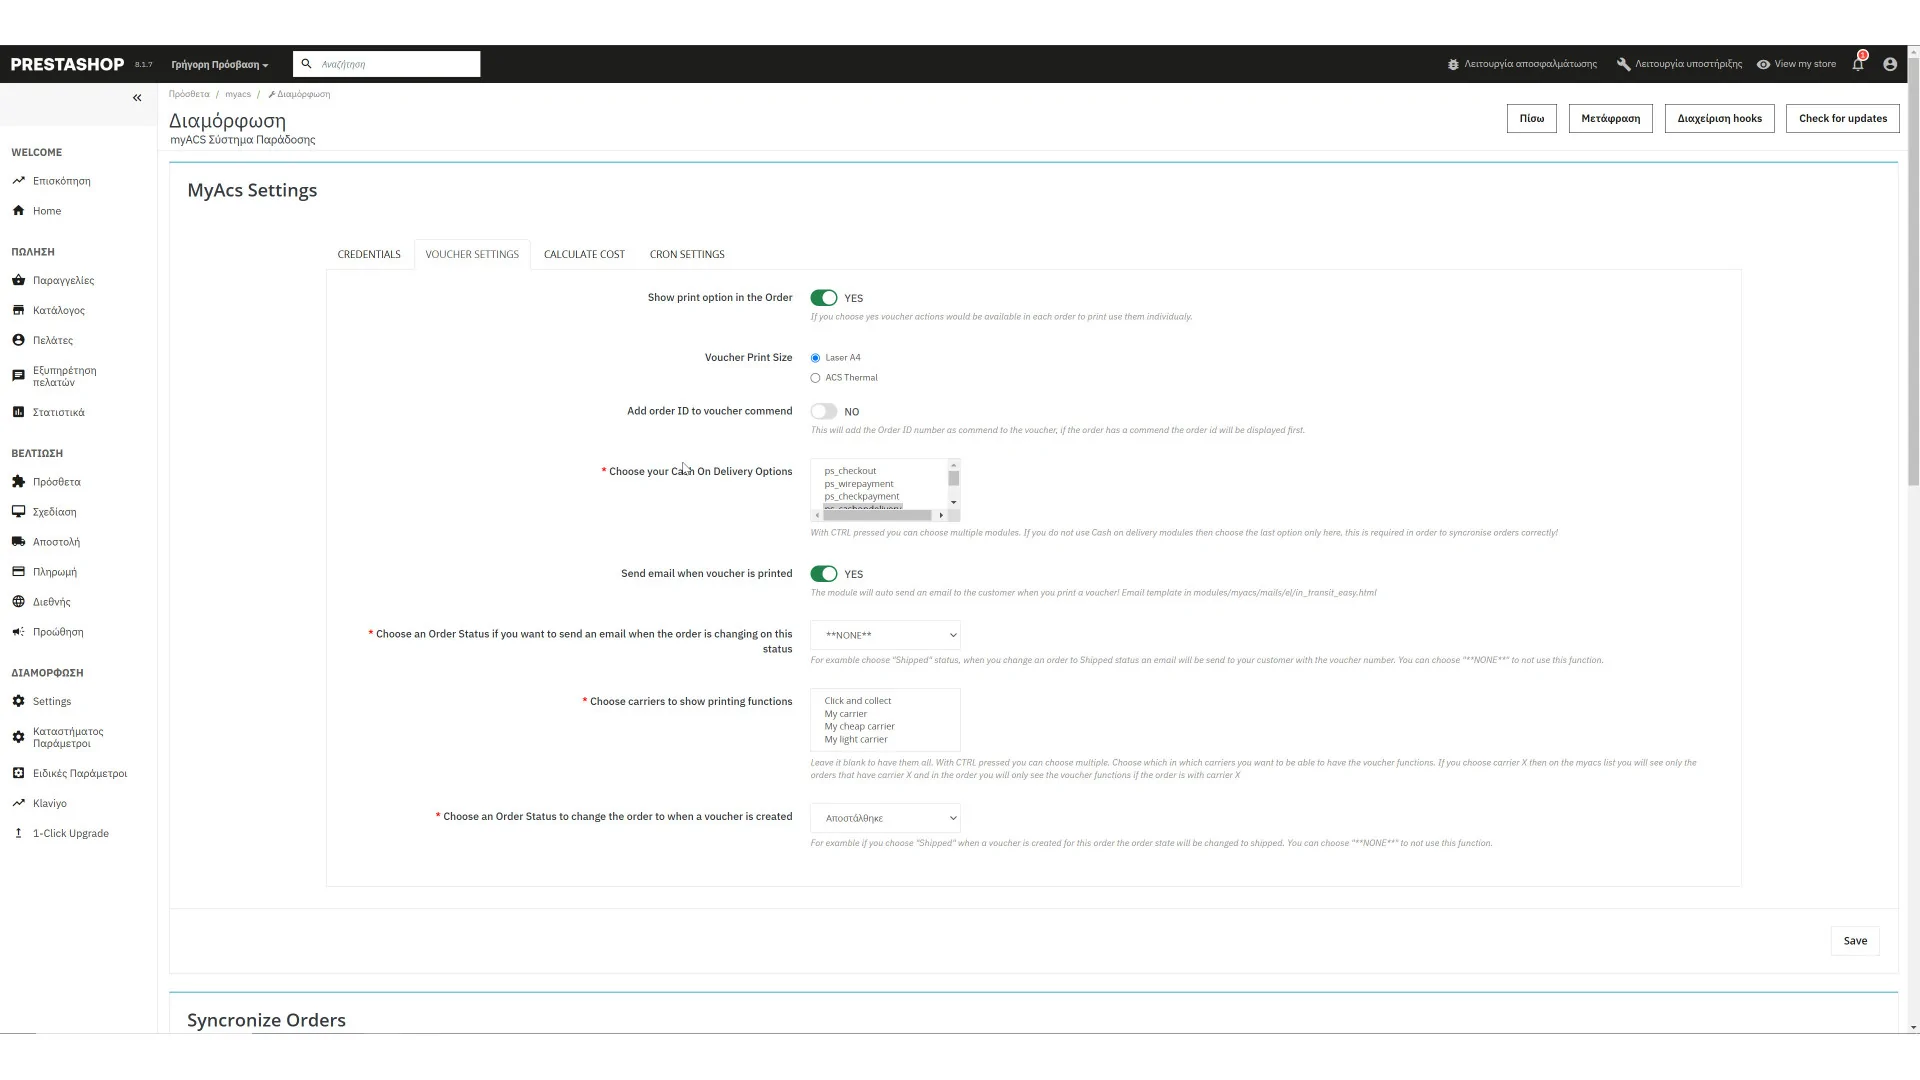Image resolution: width=1920 pixels, height=1080 pixels.
Task: Open notifications bell icon
Action: [x=1858, y=64]
